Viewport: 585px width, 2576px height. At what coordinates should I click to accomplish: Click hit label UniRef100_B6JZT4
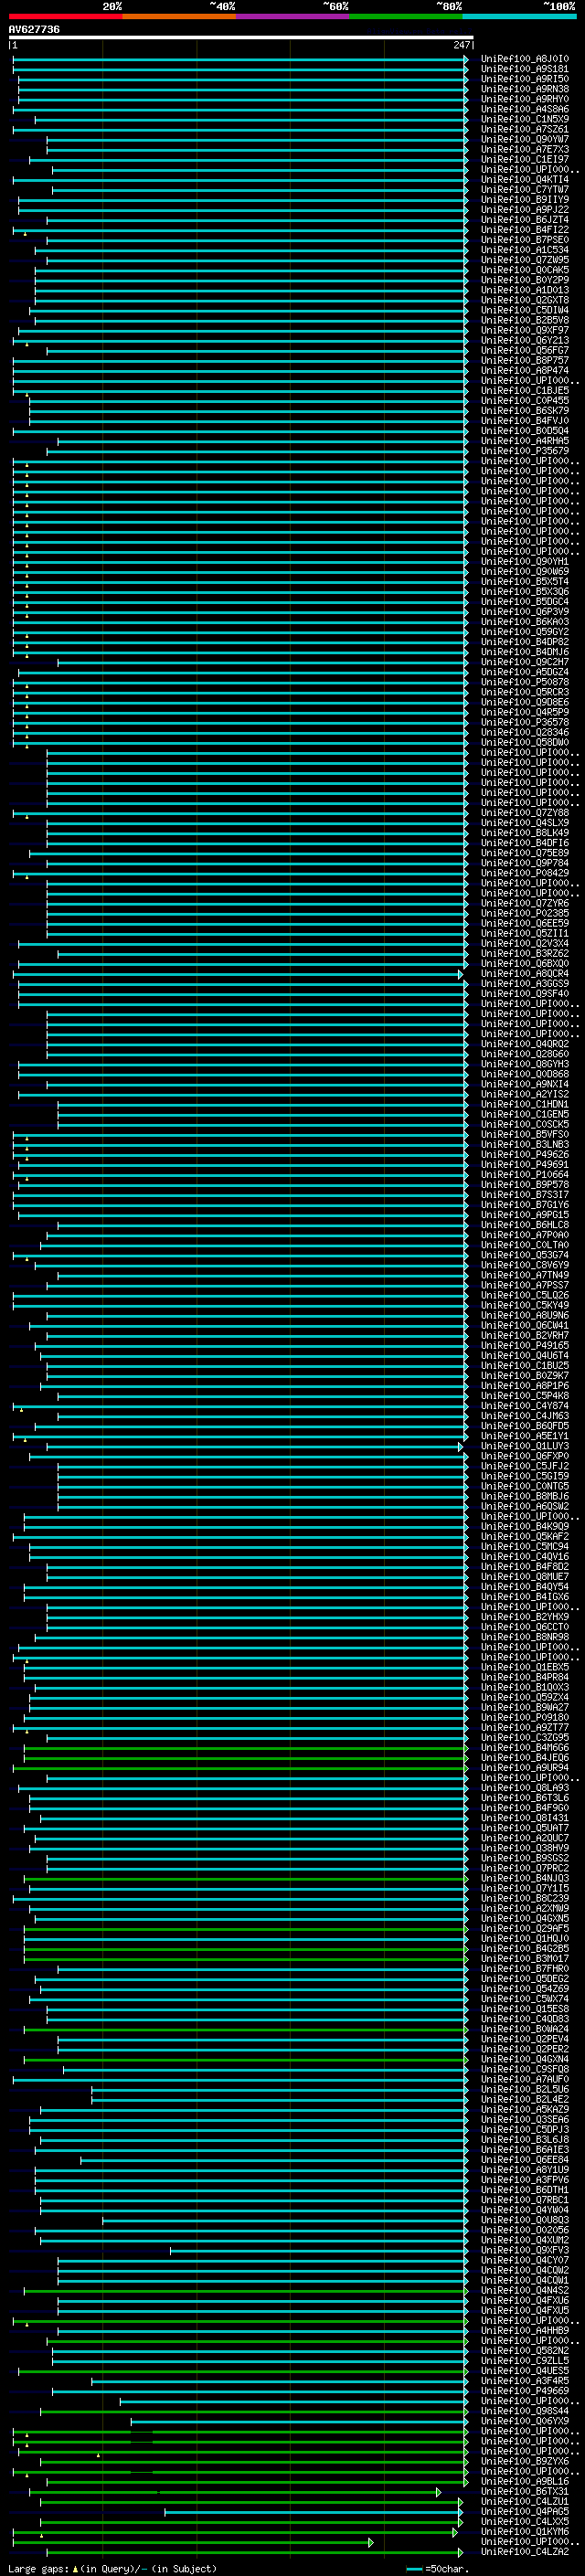point(525,220)
